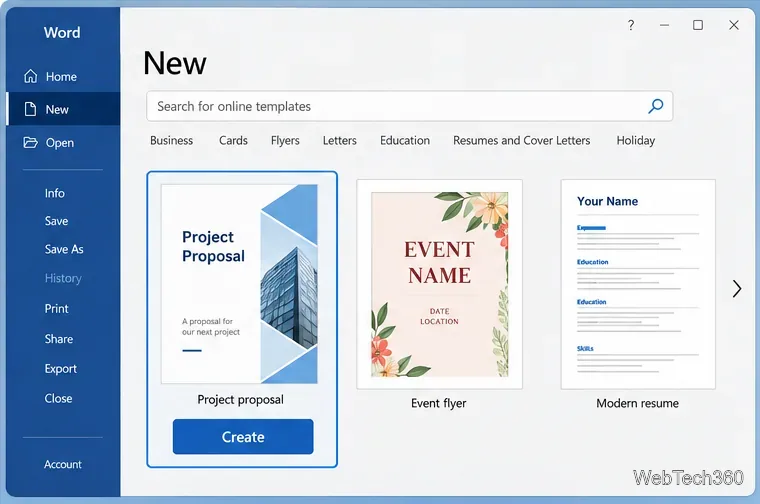
Task: Maximize the Word window
Action: 697,25
